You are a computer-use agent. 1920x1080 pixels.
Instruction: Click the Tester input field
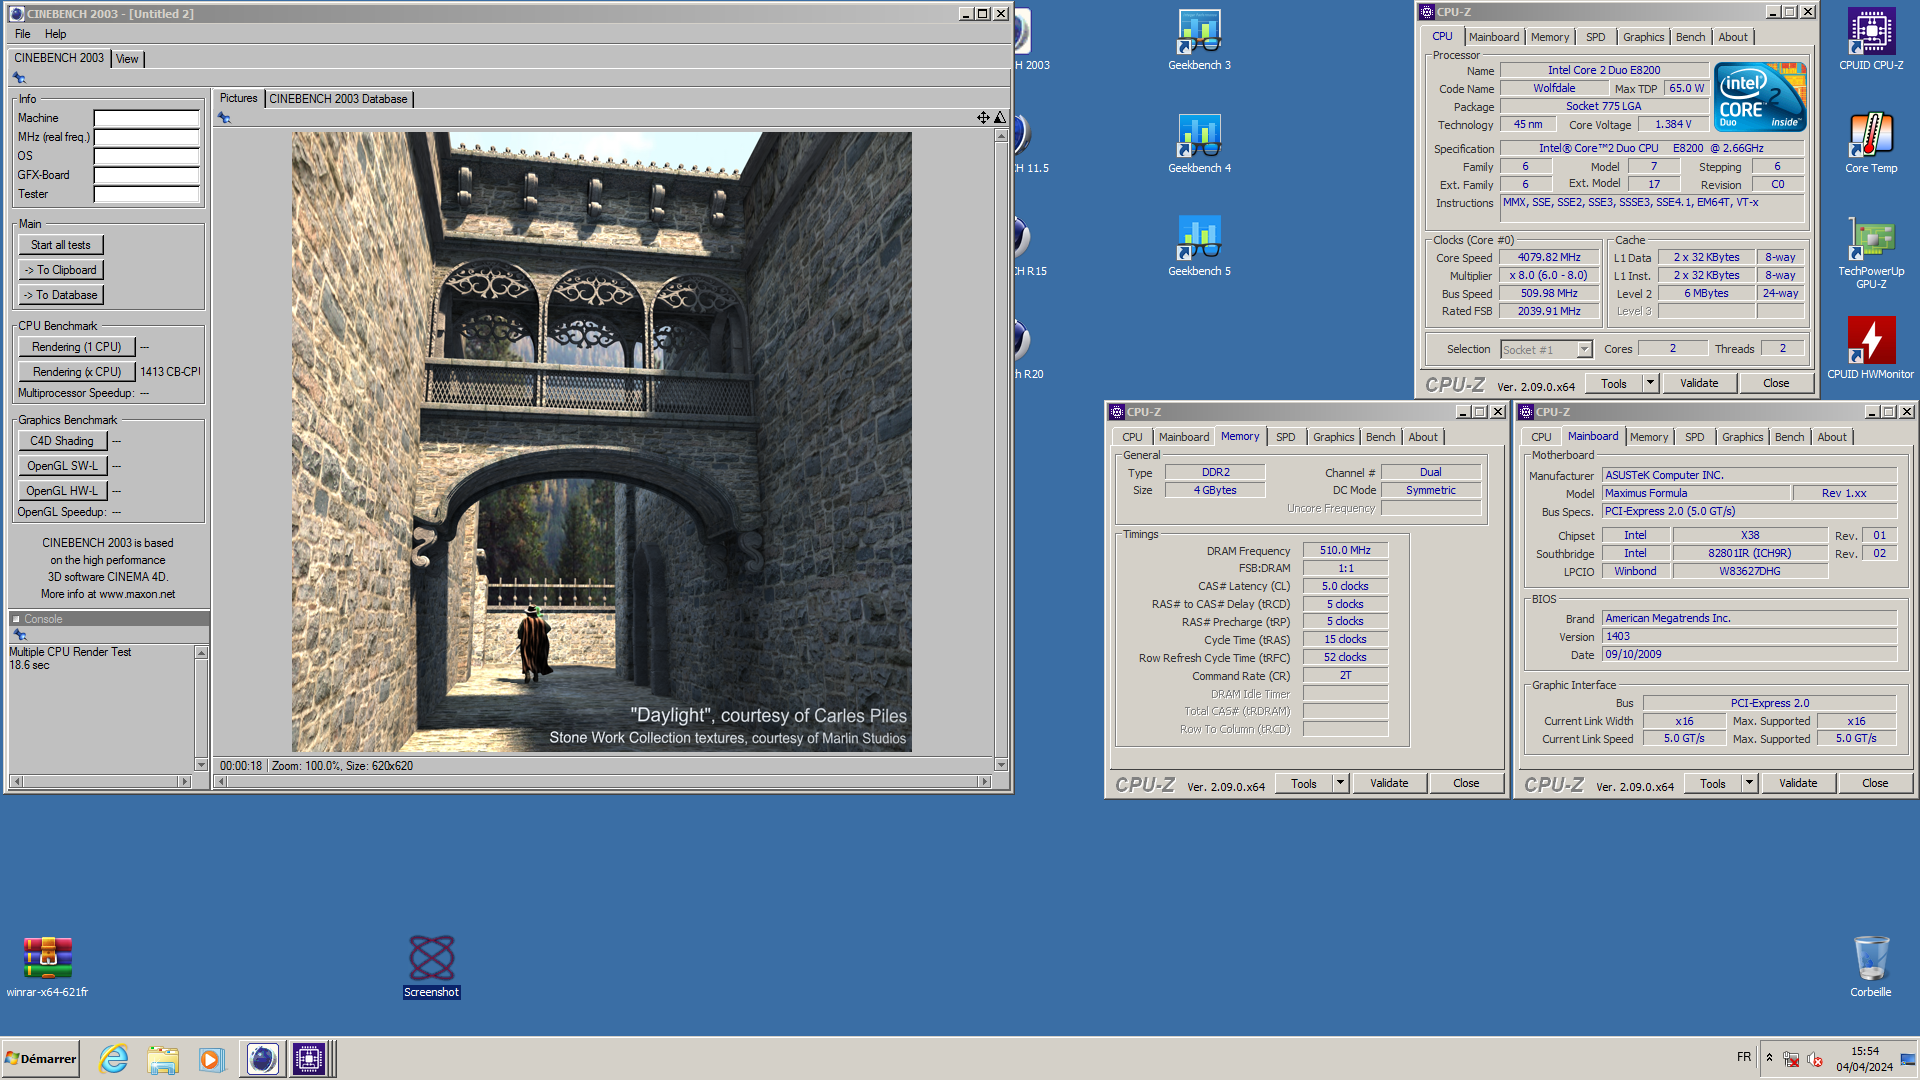[147, 194]
